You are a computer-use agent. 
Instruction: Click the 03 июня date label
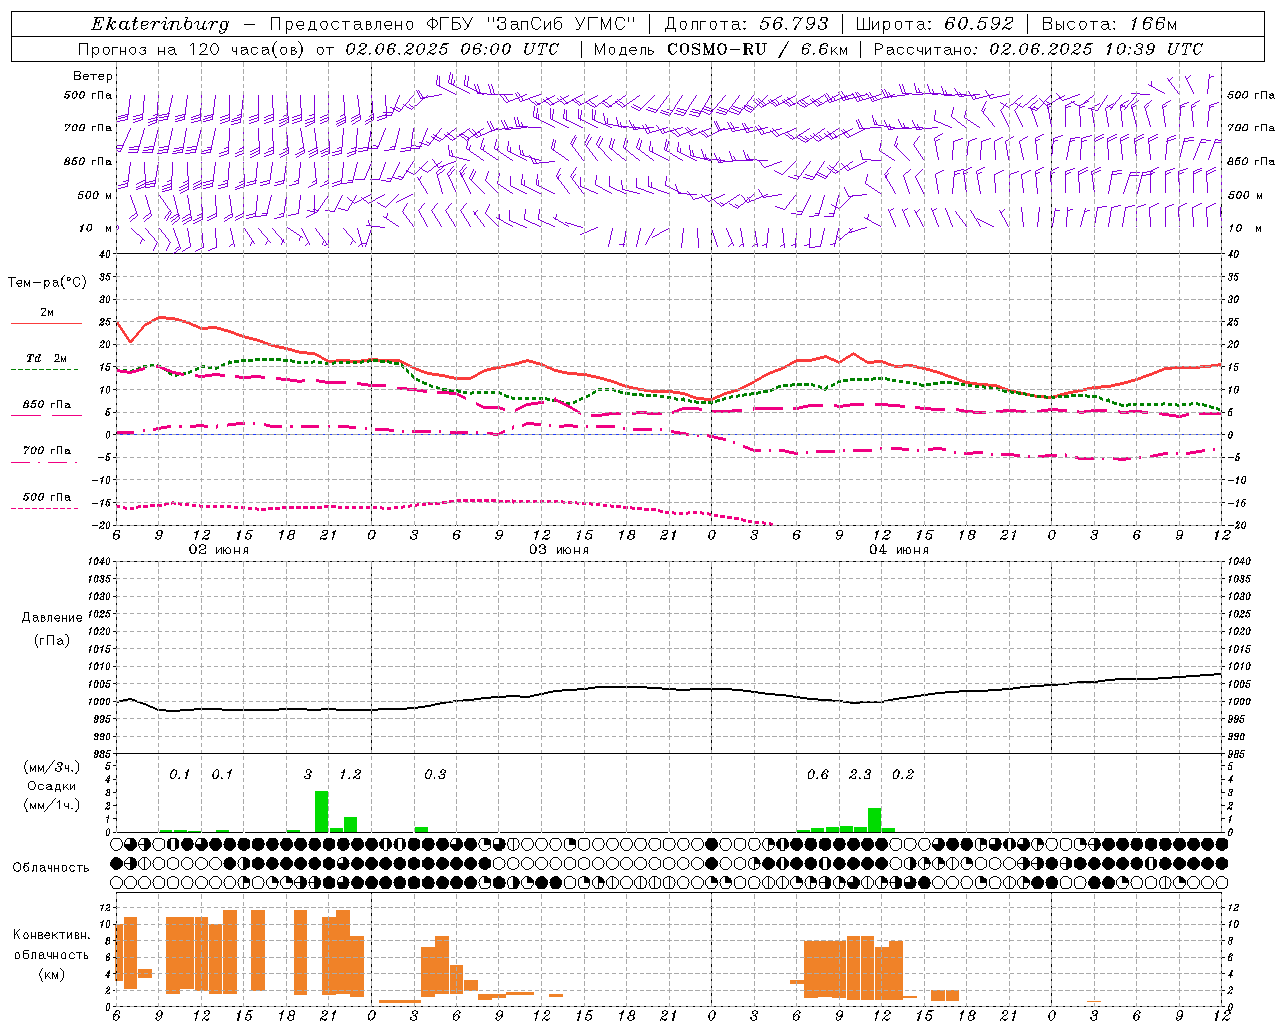559,550
